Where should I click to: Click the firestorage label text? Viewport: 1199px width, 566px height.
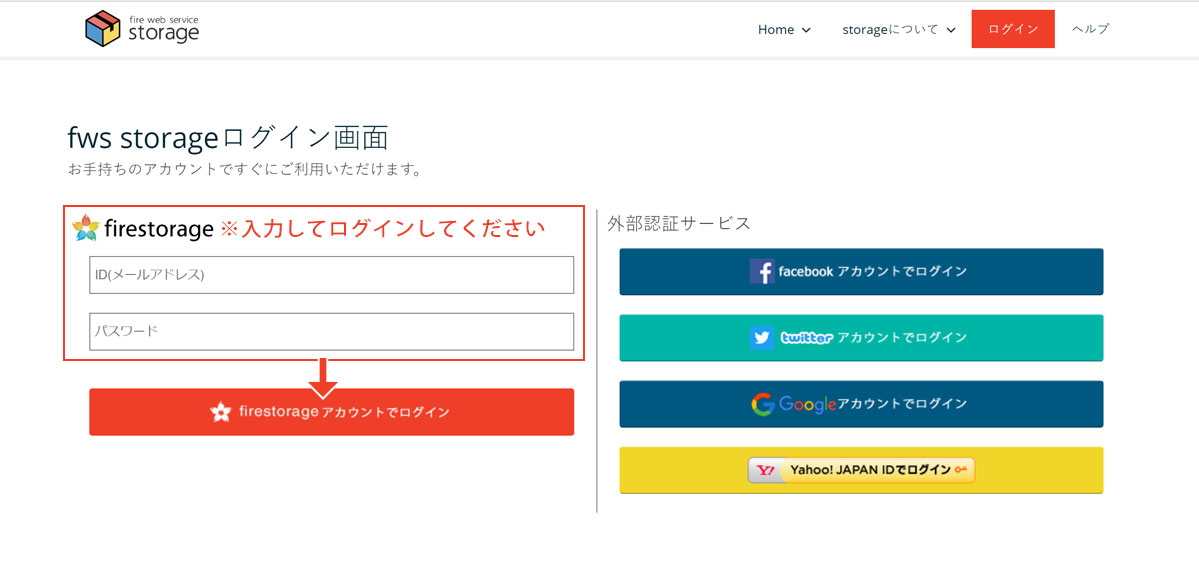[158, 229]
